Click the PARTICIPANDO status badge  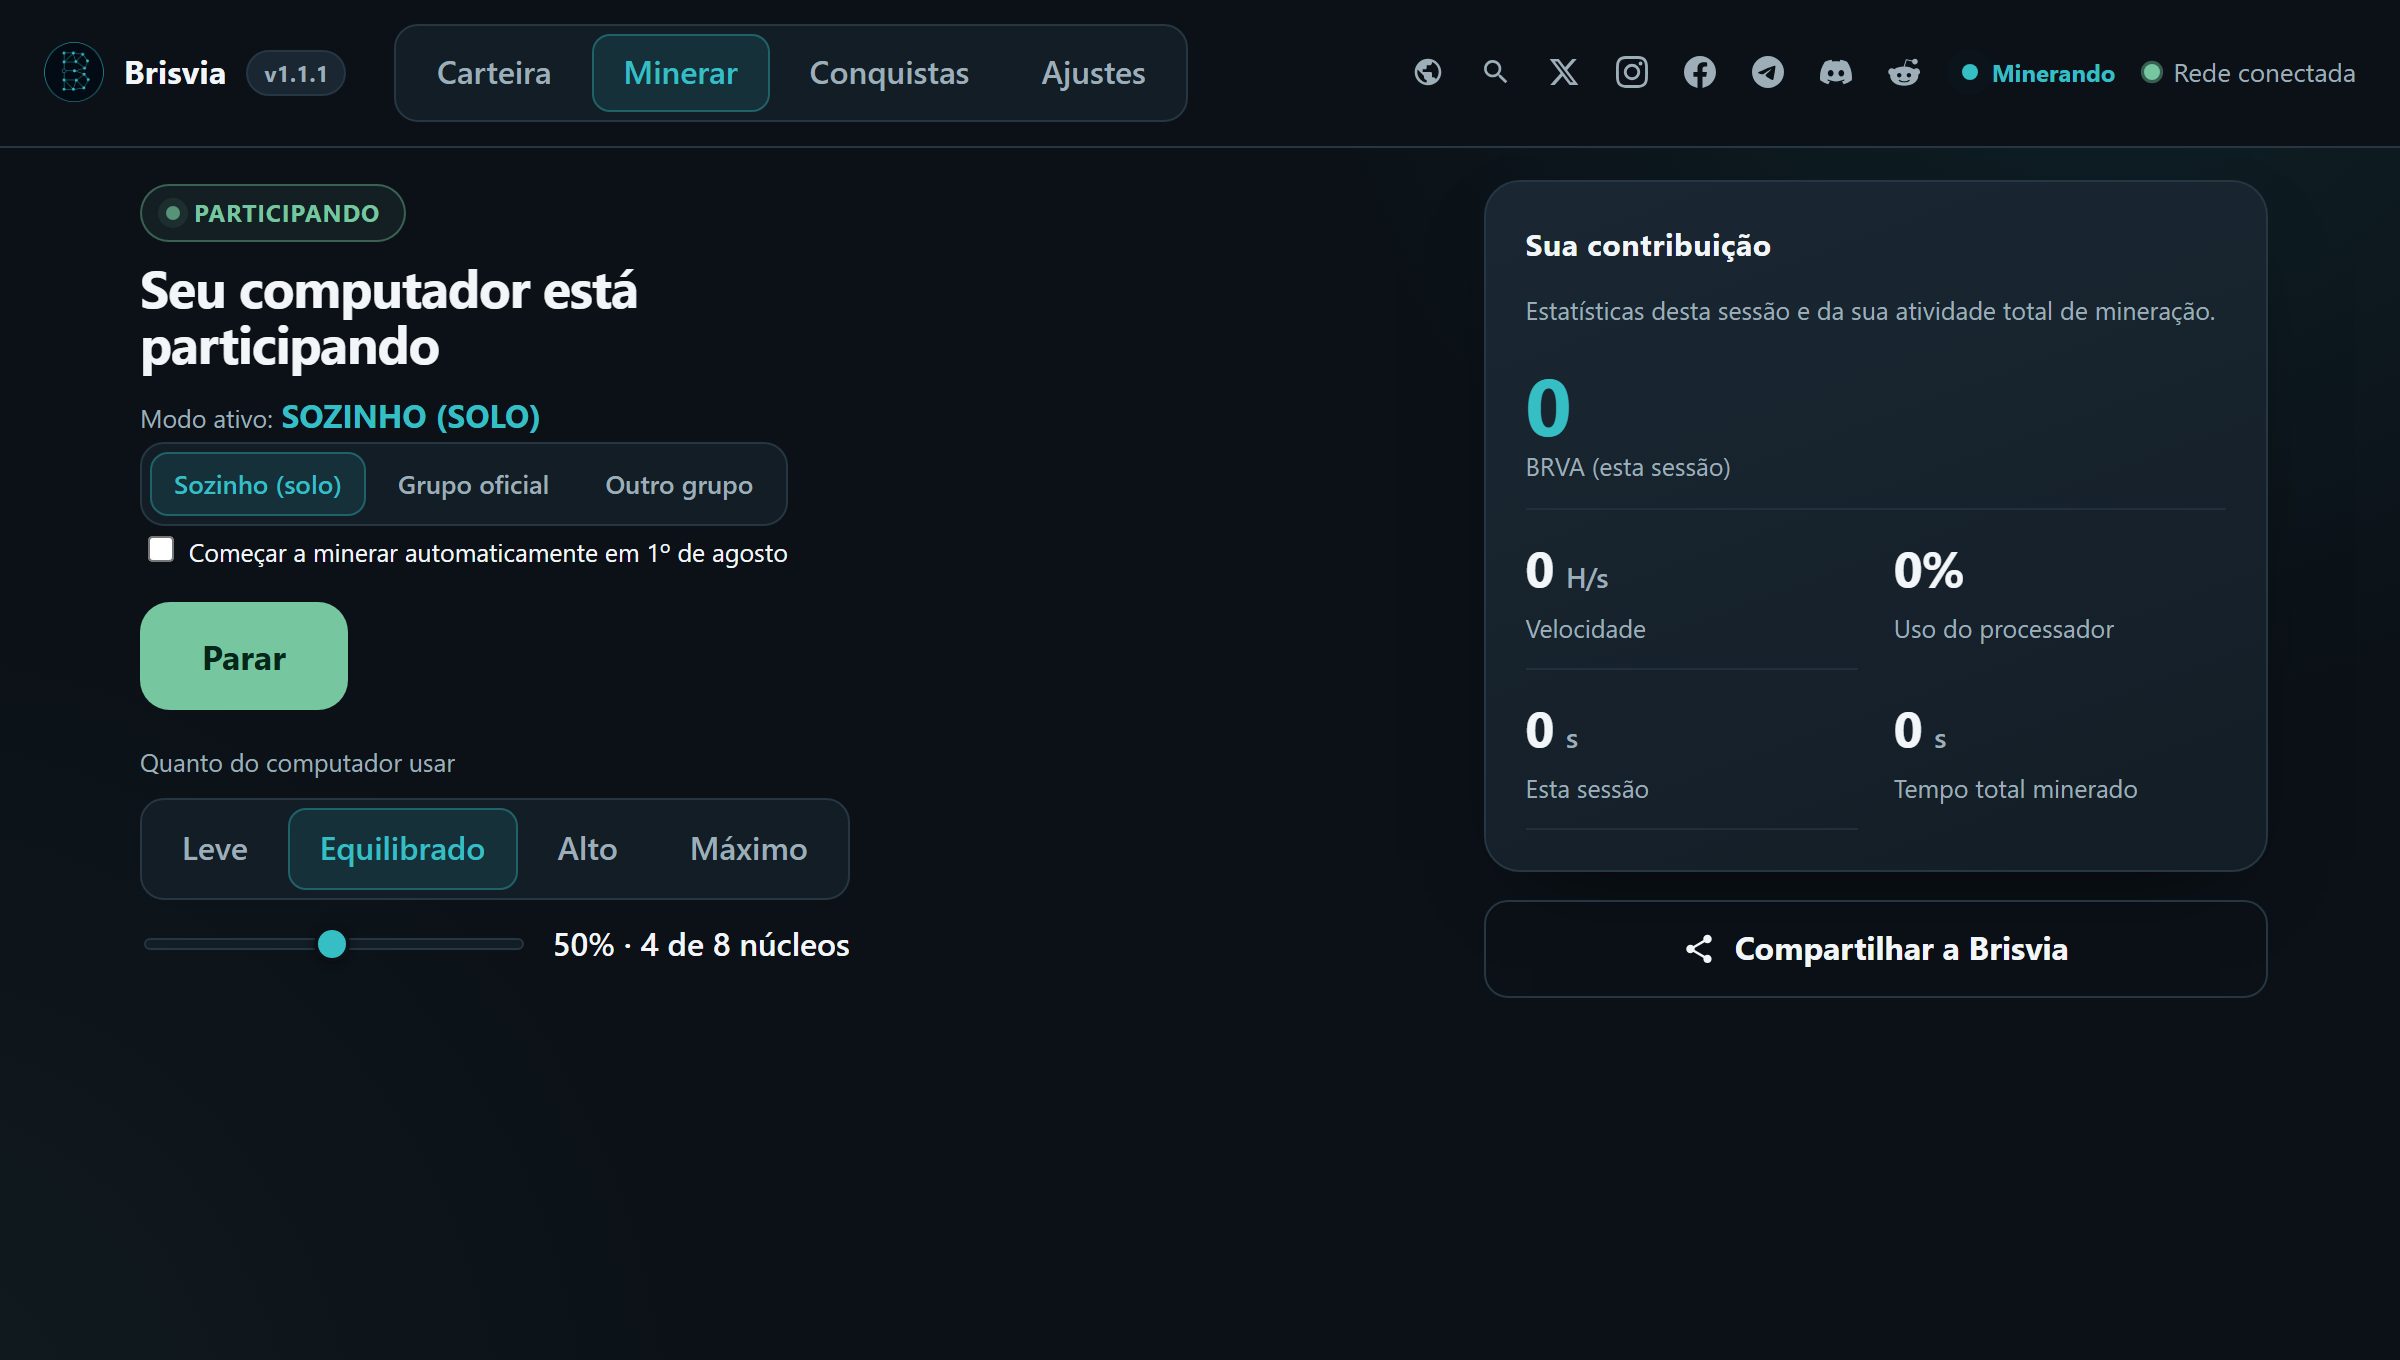pyautogui.click(x=272, y=213)
